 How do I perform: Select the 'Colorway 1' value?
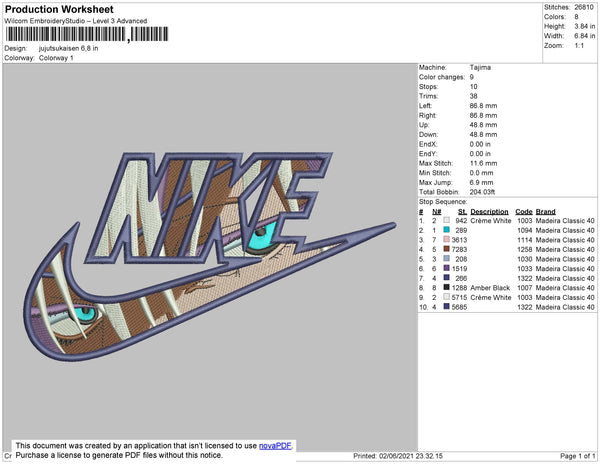point(56,58)
